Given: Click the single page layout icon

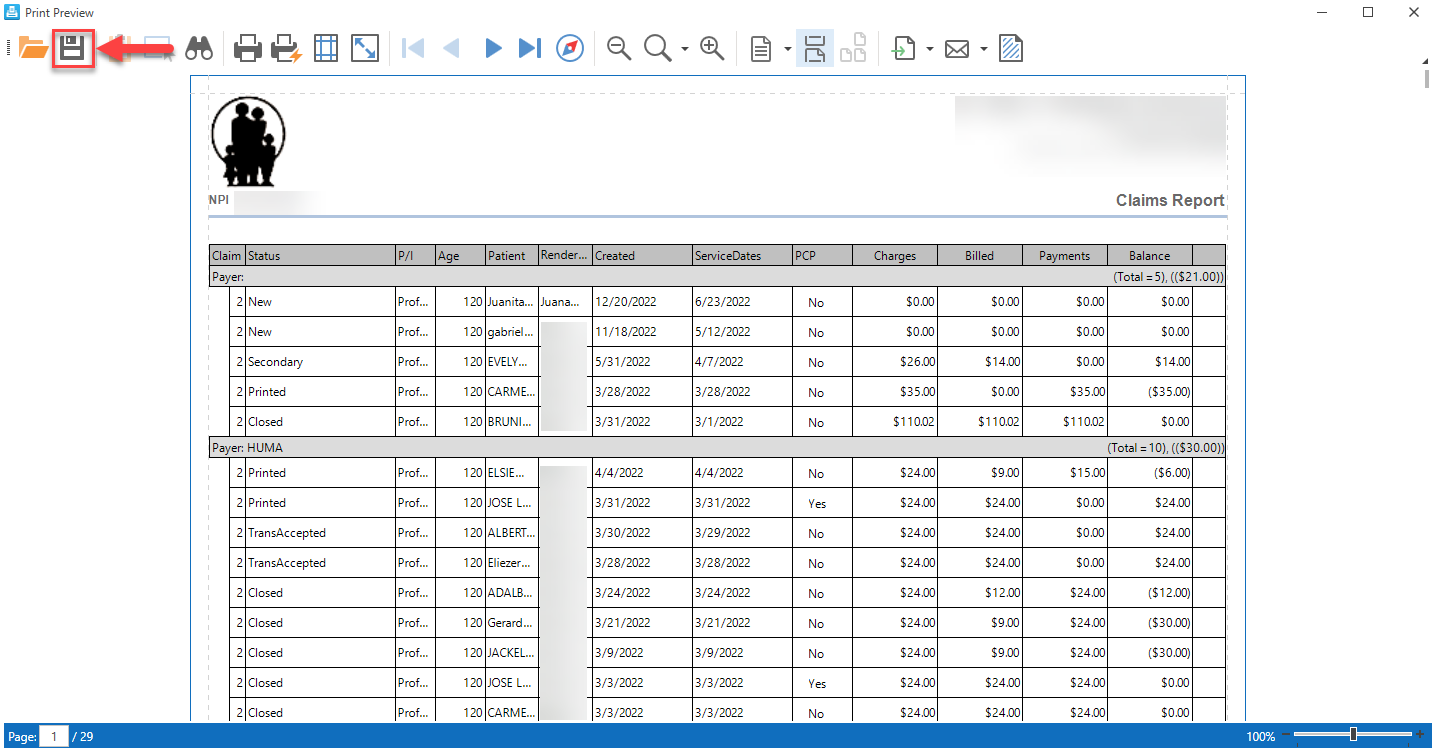Looking at the screenshot, I should click(761, 48).
